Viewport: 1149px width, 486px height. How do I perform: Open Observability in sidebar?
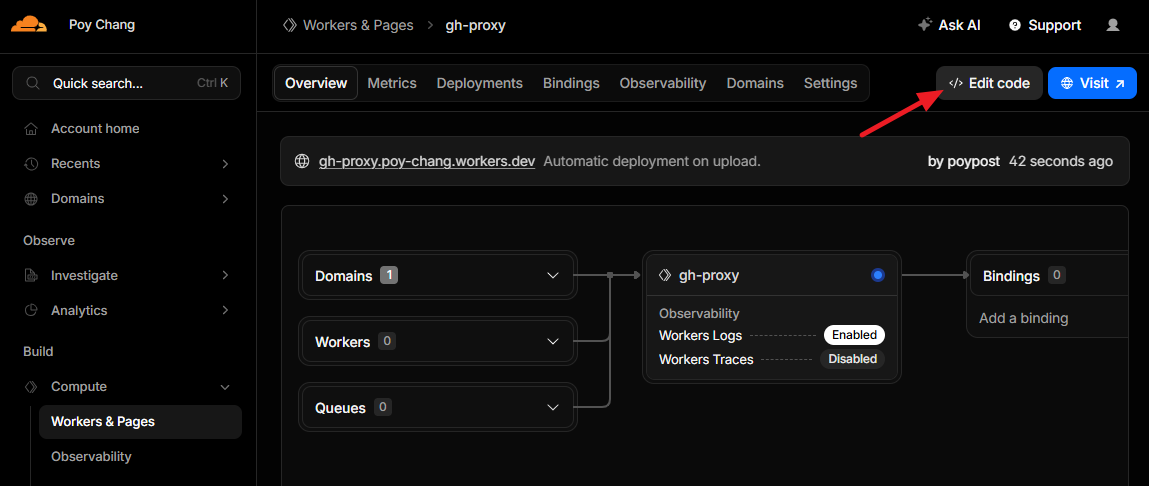tap(92, 457)
